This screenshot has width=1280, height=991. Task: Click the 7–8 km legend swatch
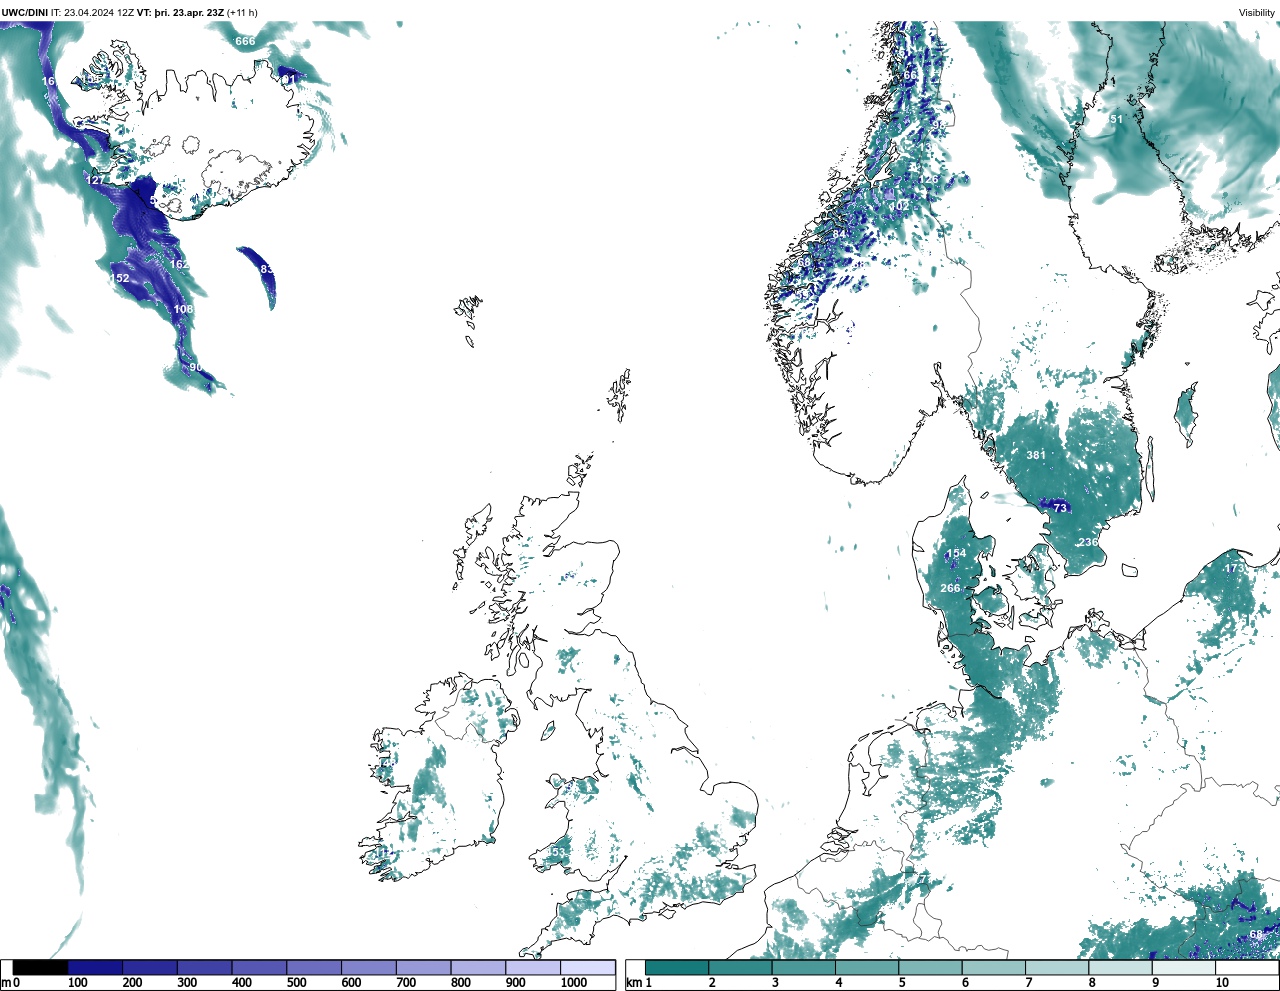coord(1057,967)
